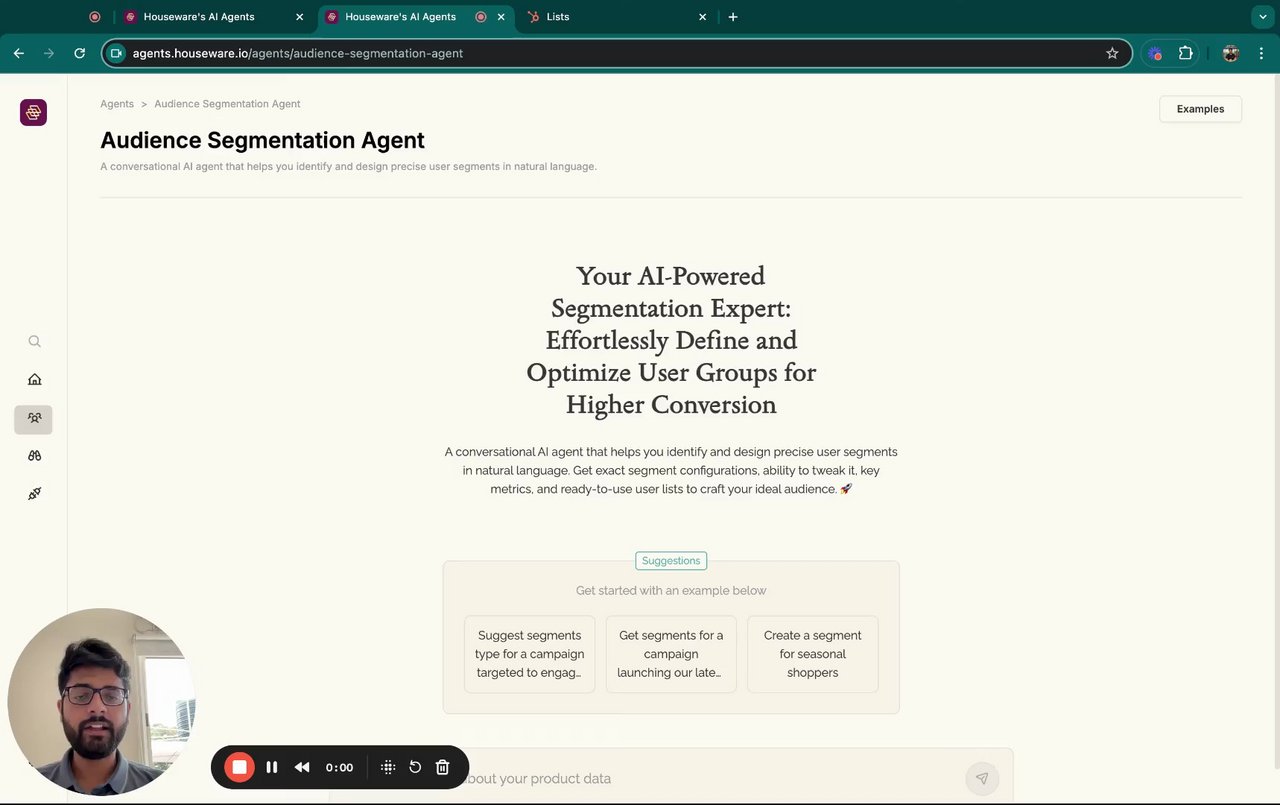This screenshot has width=1280, height=805.
Task: Click the colorful extension icon in toolbar
Action: (x=1155, y=53)
